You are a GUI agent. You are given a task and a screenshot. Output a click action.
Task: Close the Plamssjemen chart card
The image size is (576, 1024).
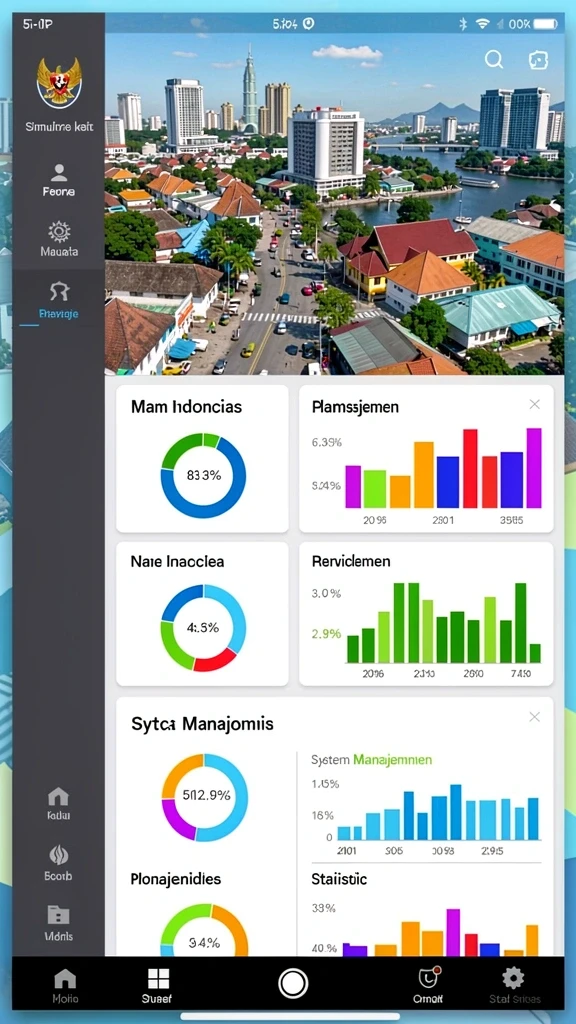tap(534, 405)
